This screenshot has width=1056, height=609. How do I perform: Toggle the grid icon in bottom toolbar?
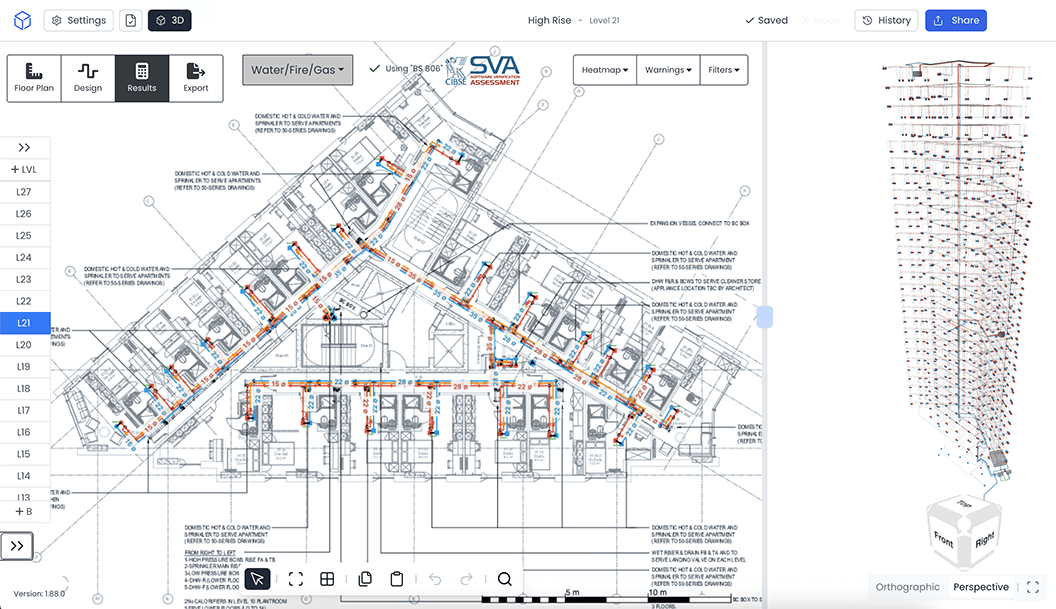(x=327, y=579)
